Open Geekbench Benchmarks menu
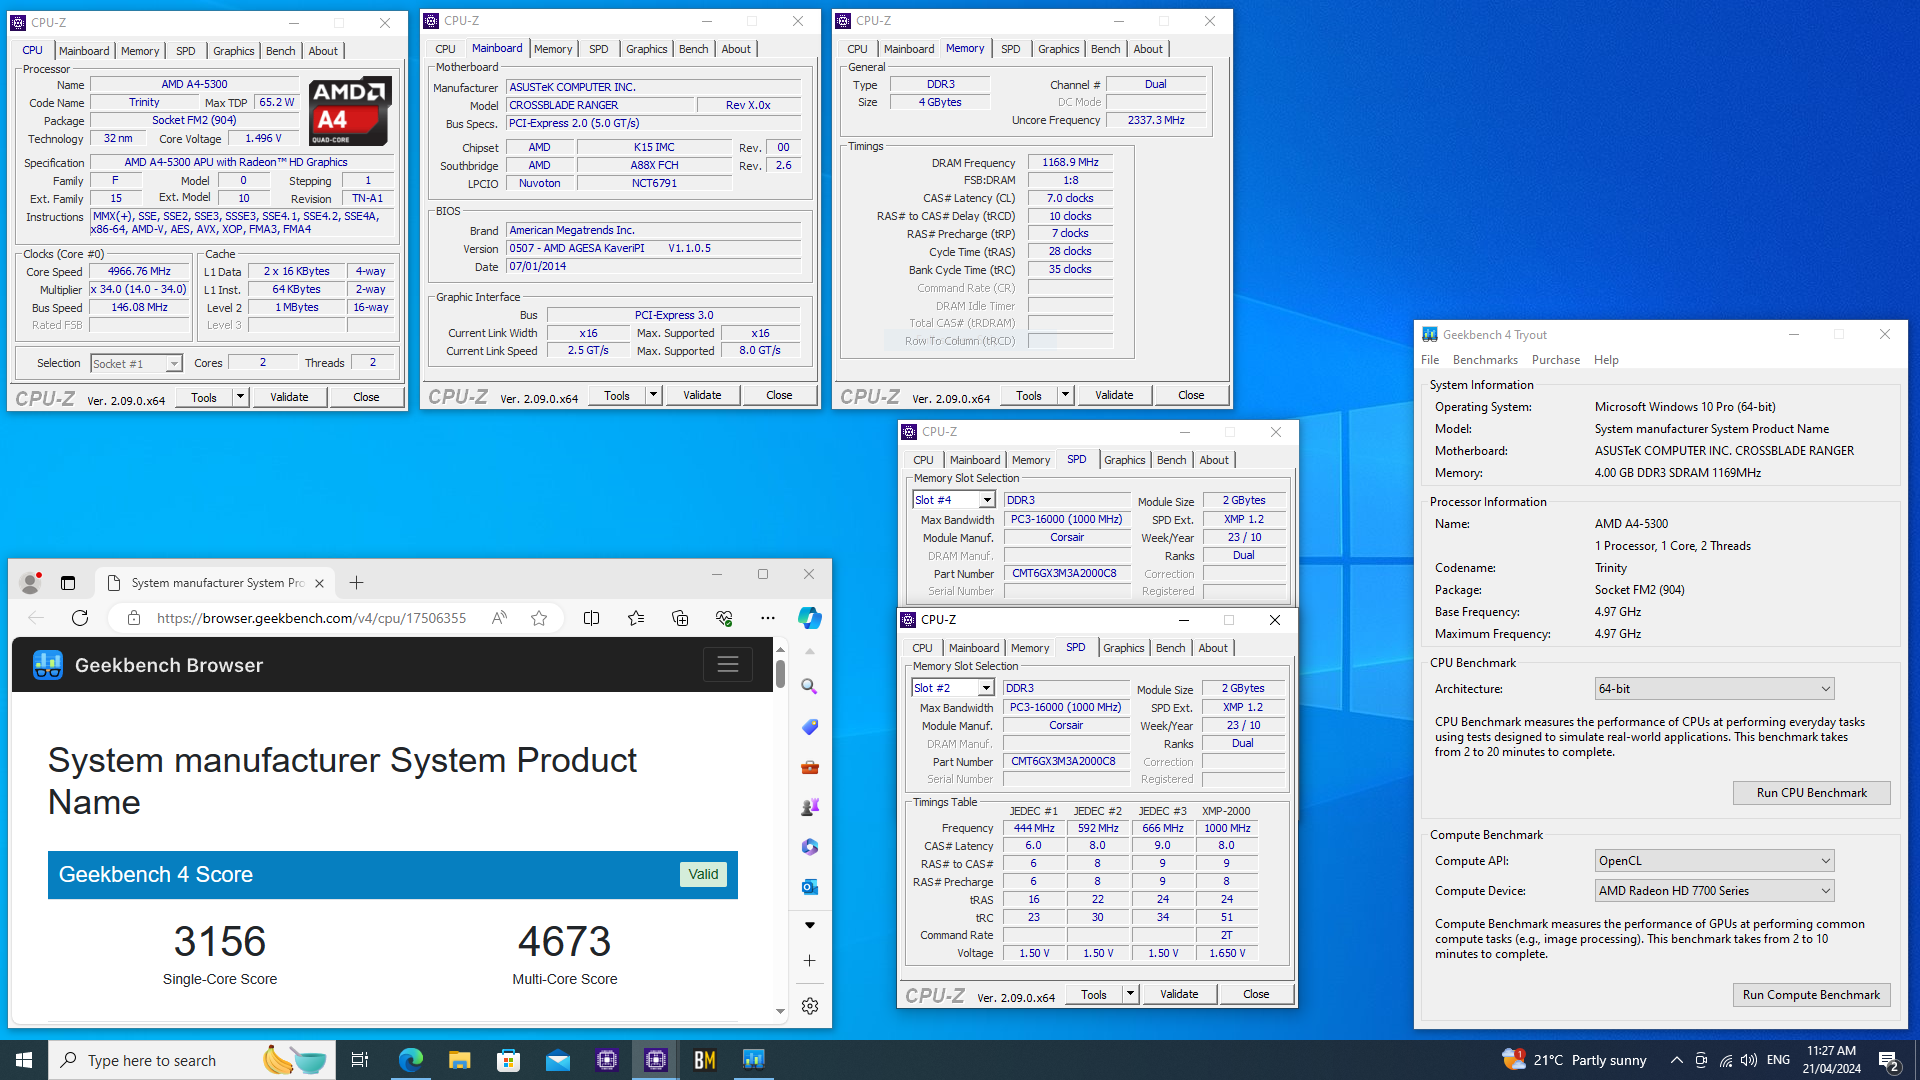Viewport: 1920px width, 1080px height. click(x=1485, y=360)
